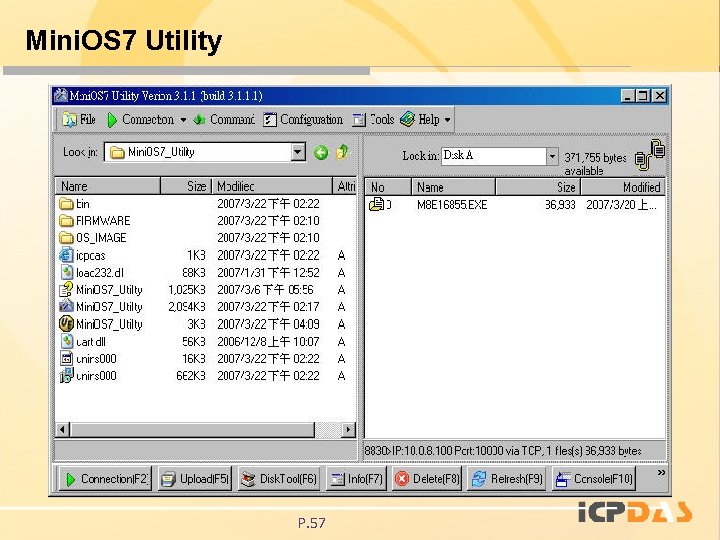This screenshot has height=540, width=720.
Task: Click the up one folder icon
Action: [x=342, y=152]
